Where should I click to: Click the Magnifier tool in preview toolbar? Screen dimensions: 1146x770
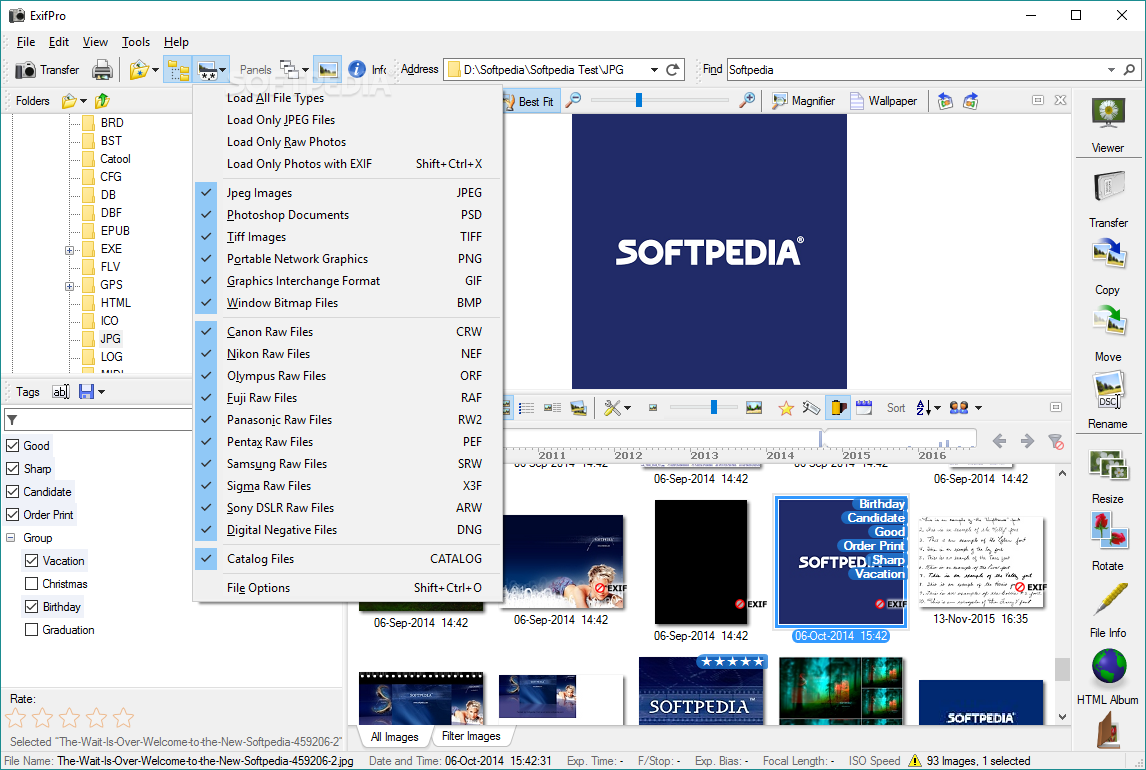pos(803,101)
